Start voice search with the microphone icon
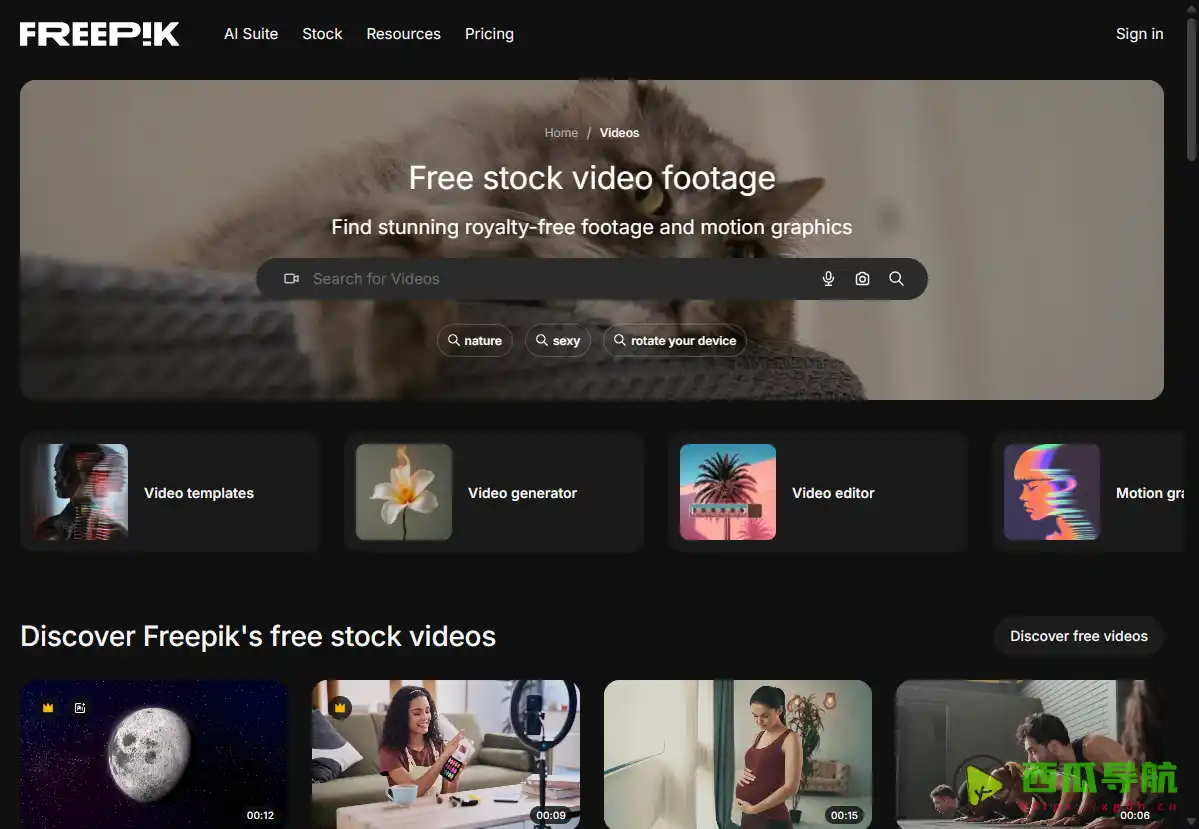This screenshot has height=829, width=1199. 828,279
